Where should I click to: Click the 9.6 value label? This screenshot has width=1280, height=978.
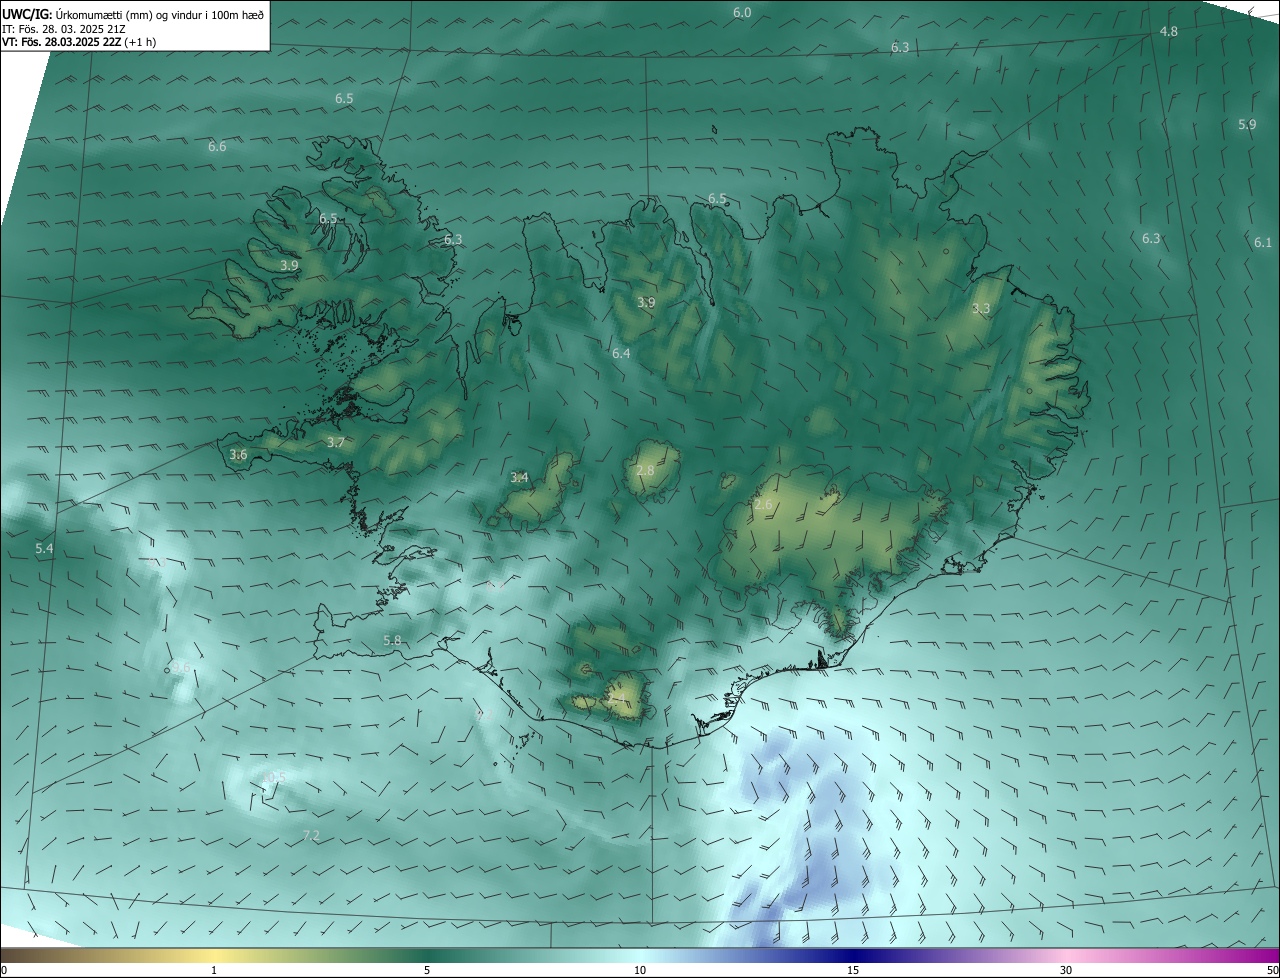pos(181,667)
